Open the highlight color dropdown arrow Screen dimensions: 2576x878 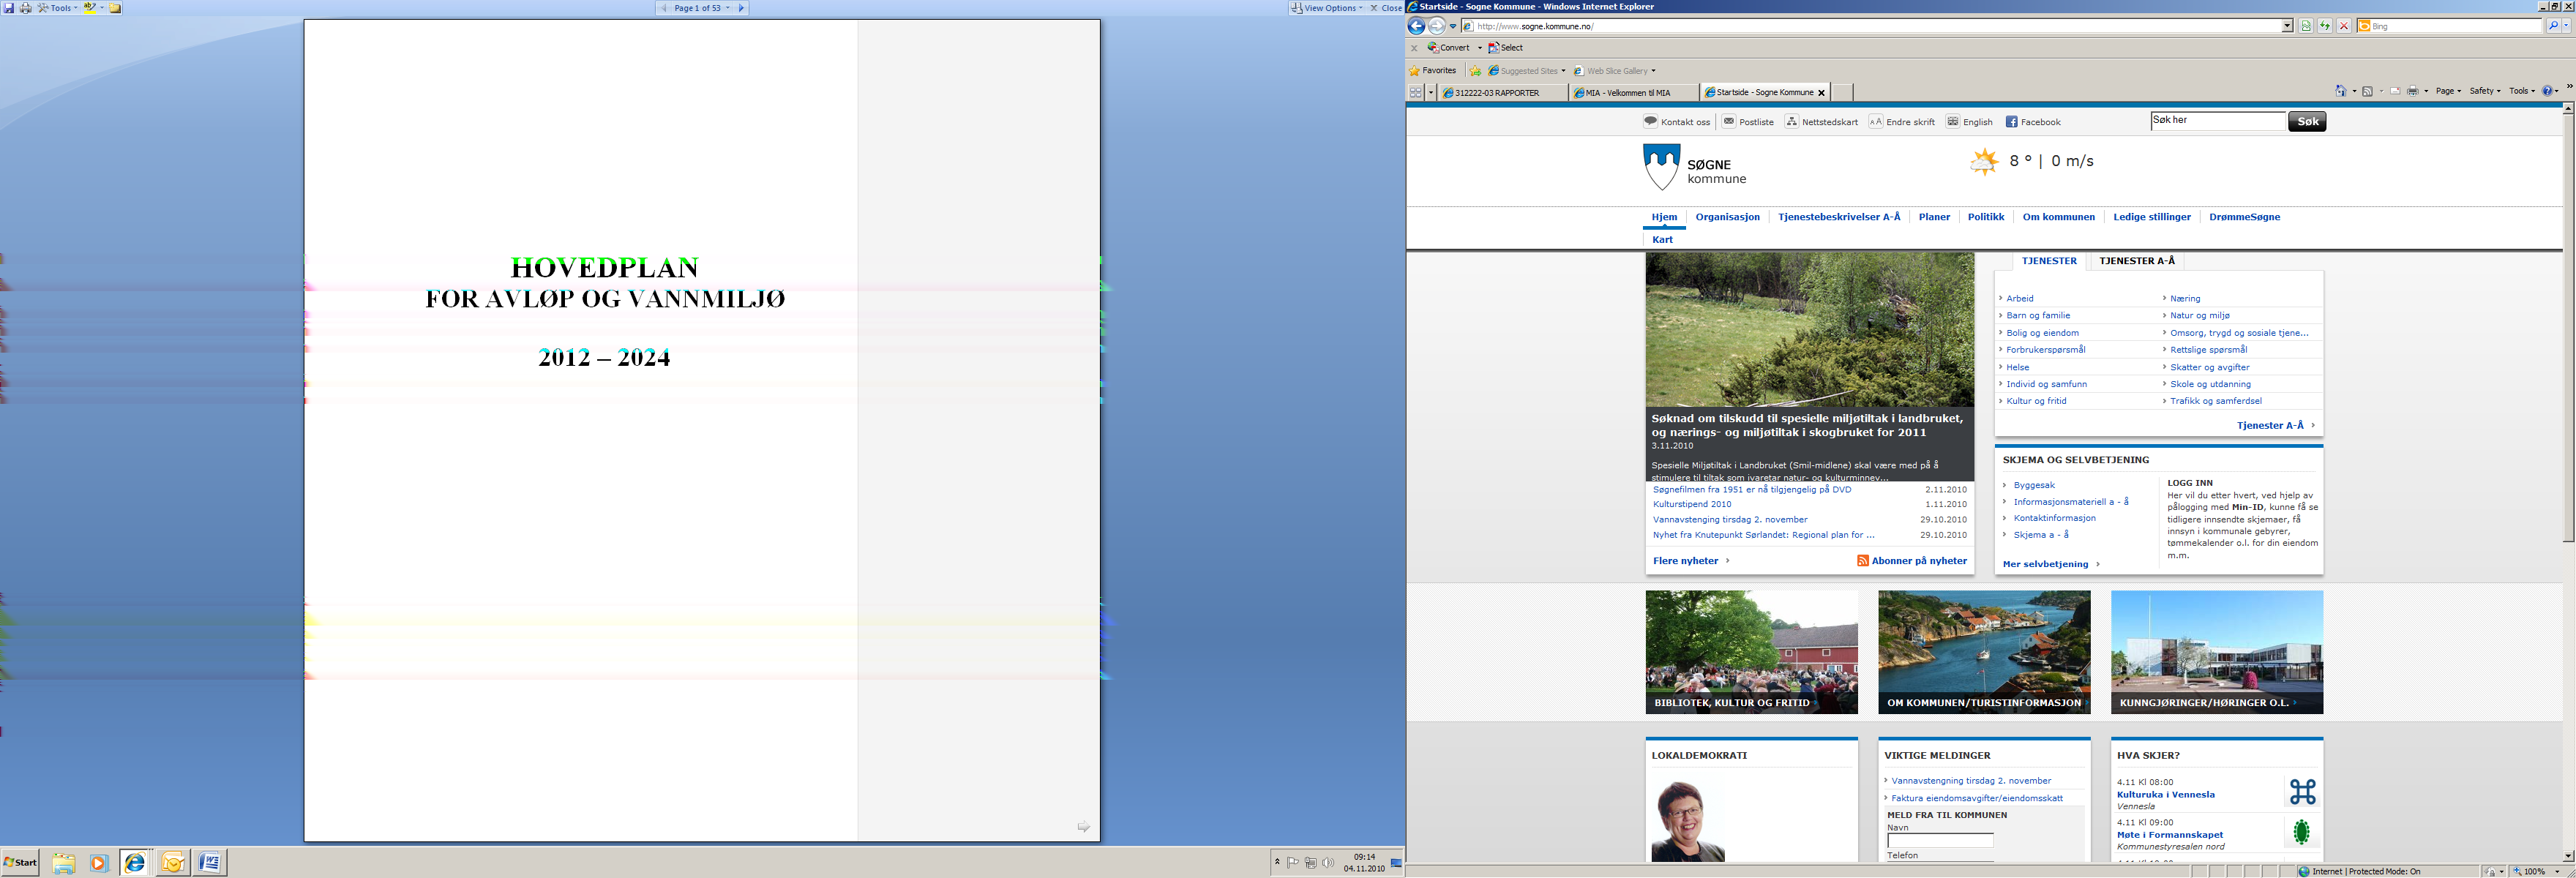(x=102, y=8)
